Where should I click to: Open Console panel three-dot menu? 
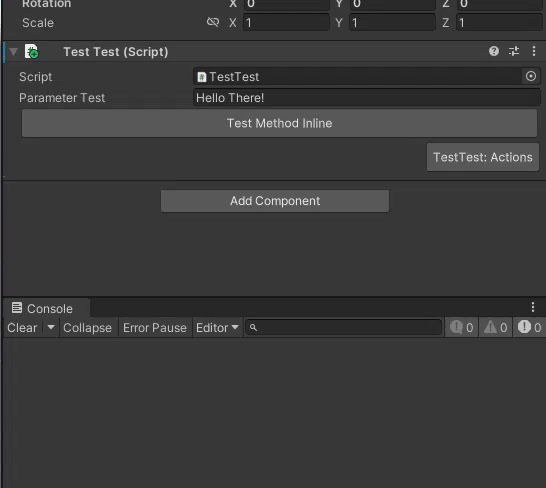point(533,307)
